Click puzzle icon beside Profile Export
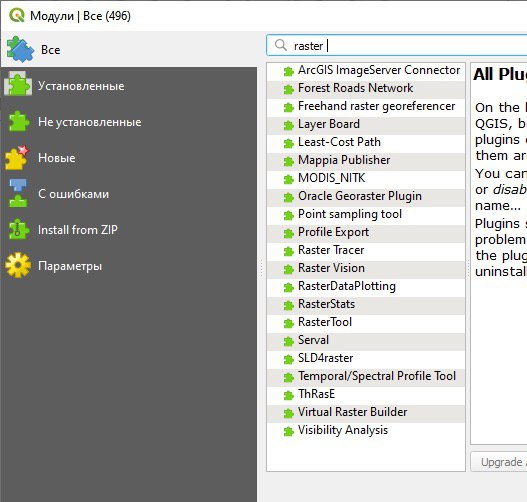 [x=288, y=233]
